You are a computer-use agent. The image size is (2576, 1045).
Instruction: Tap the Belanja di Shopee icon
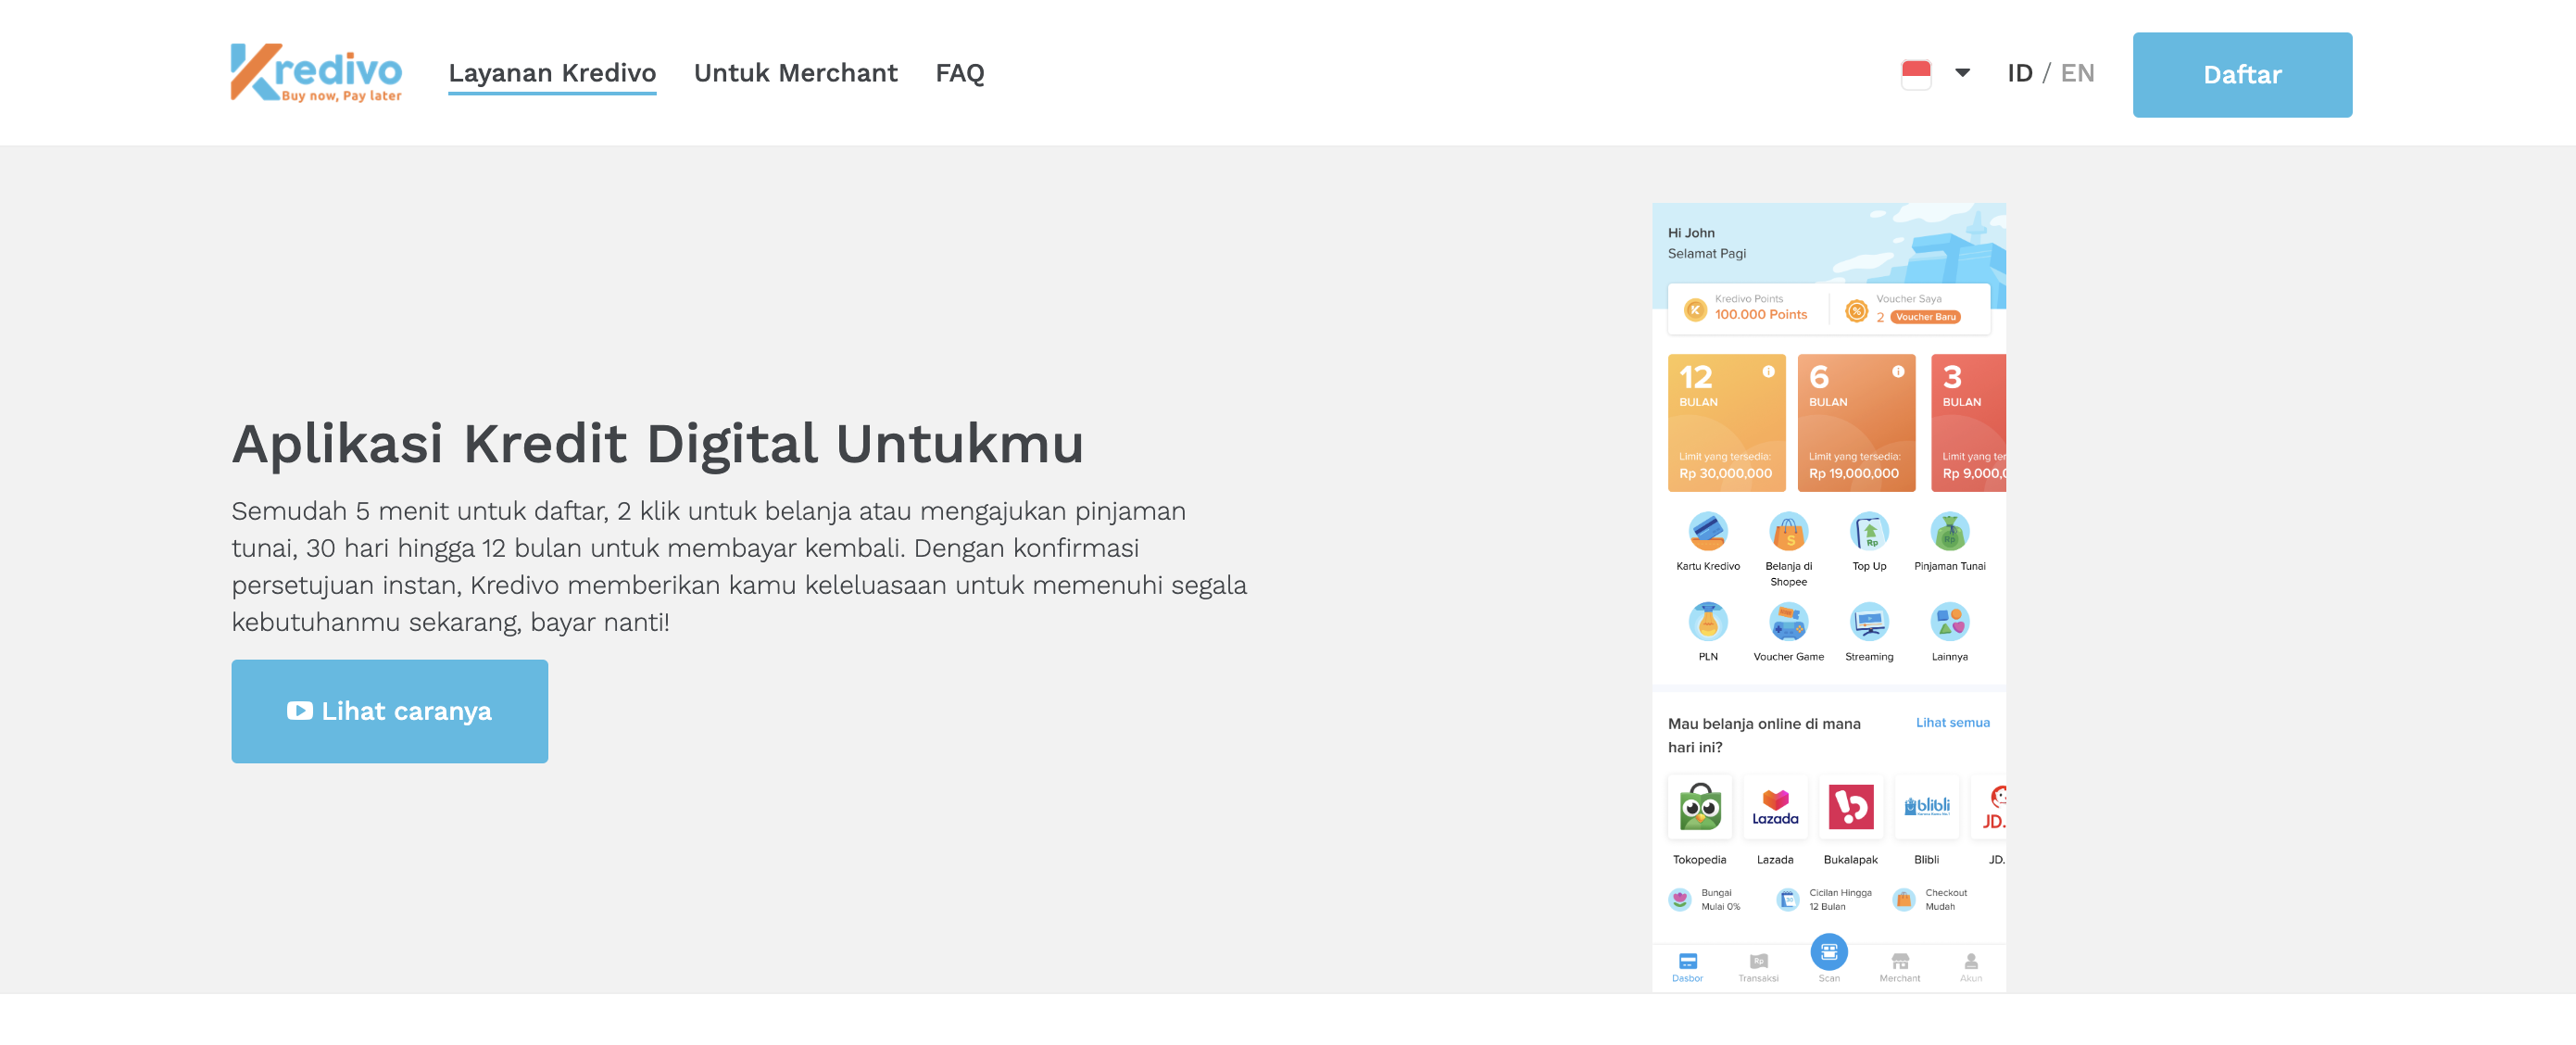click(x=1788, y=531)
